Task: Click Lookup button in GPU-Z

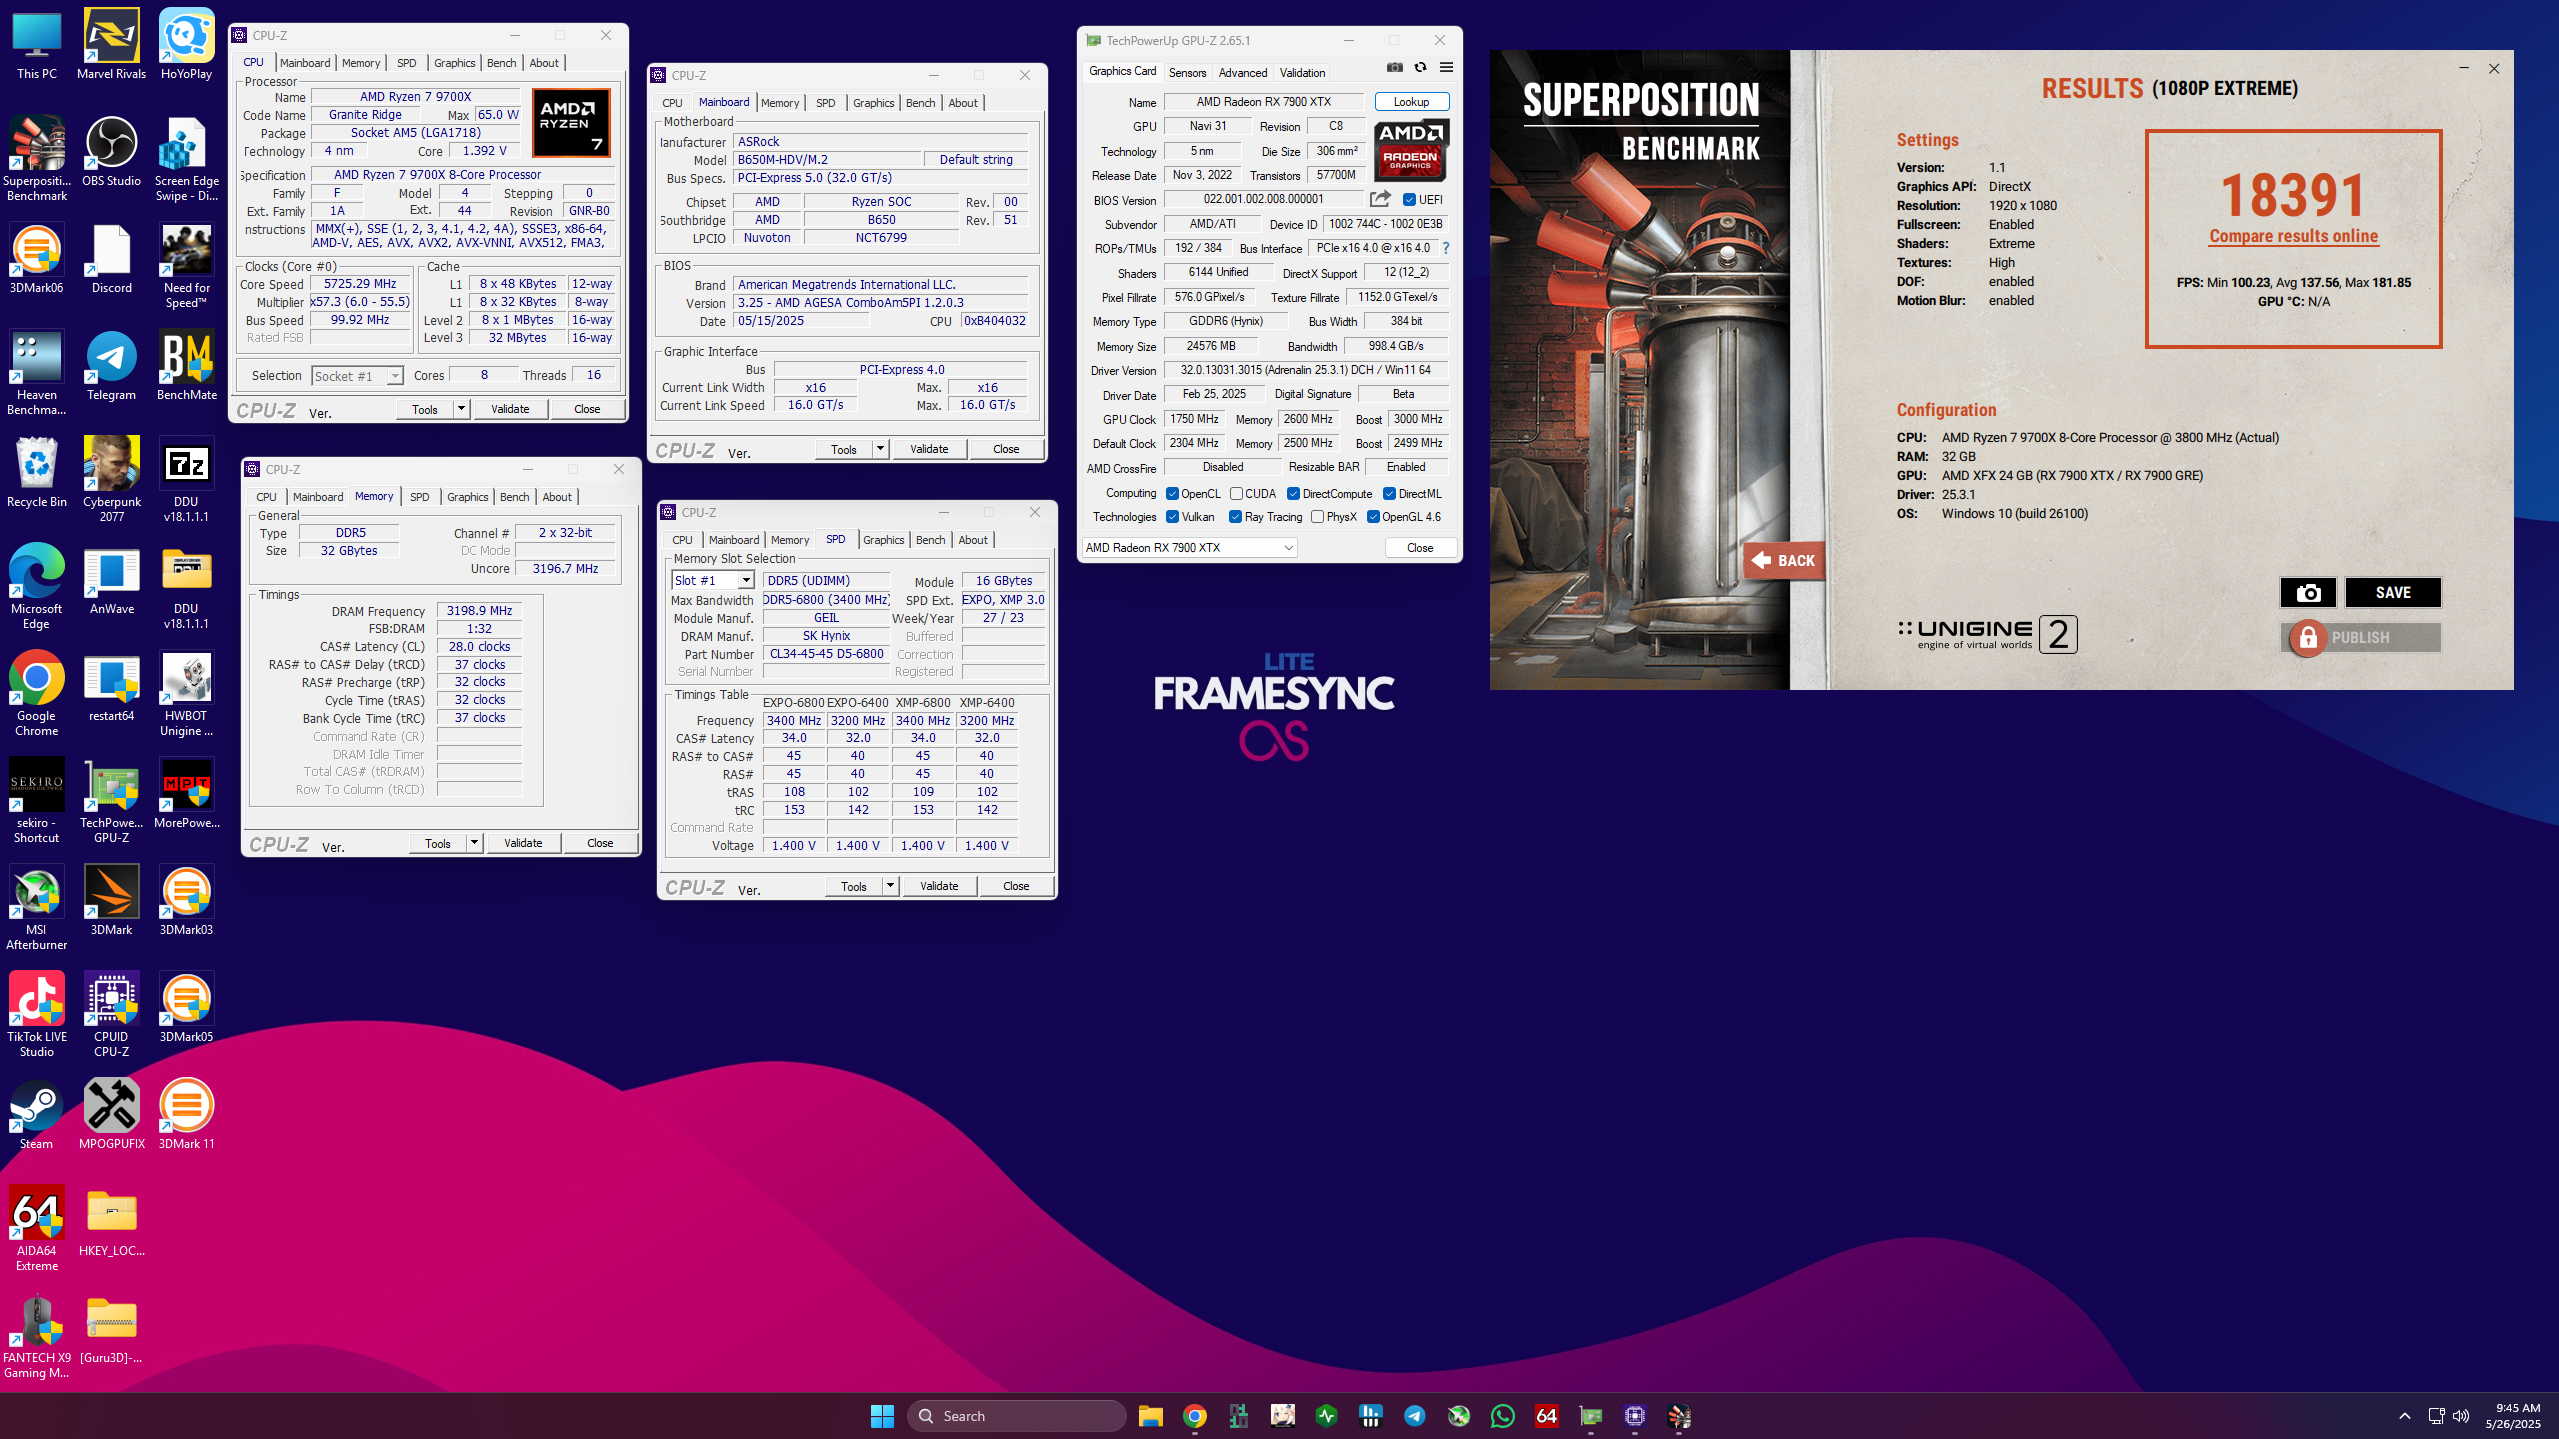Action: (1411, 102)
